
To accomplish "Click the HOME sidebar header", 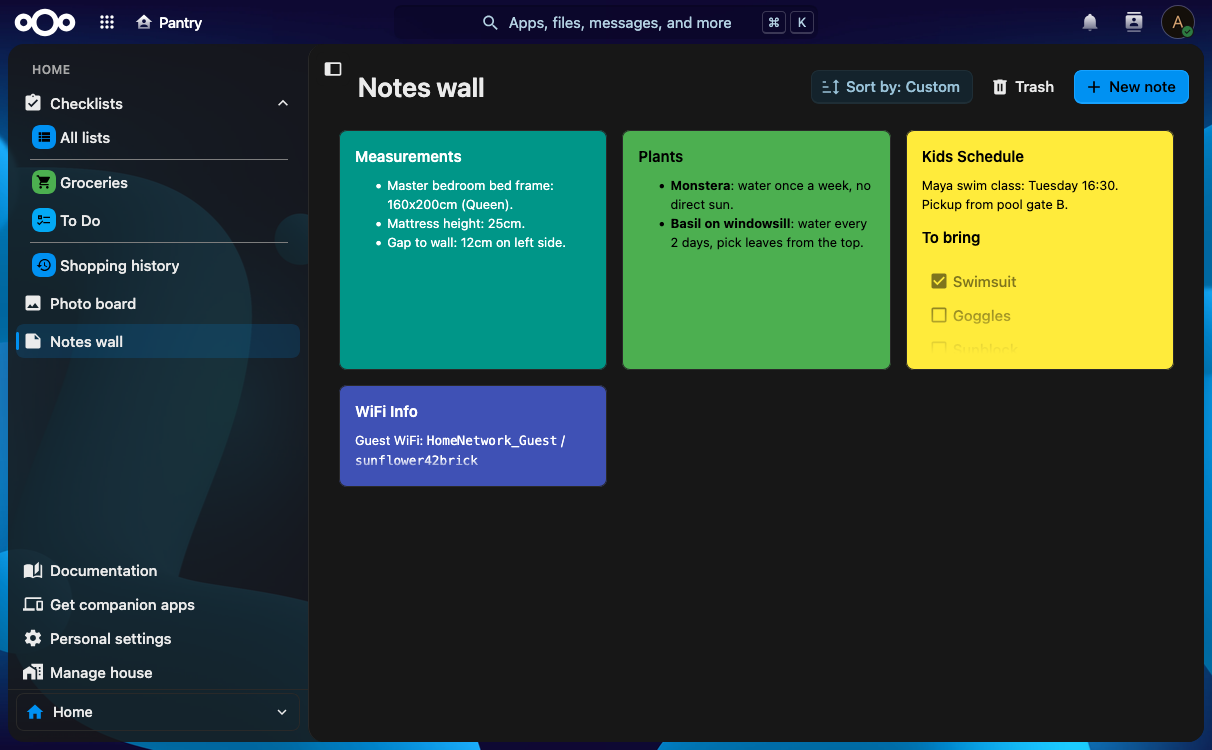I will point(51,70).
